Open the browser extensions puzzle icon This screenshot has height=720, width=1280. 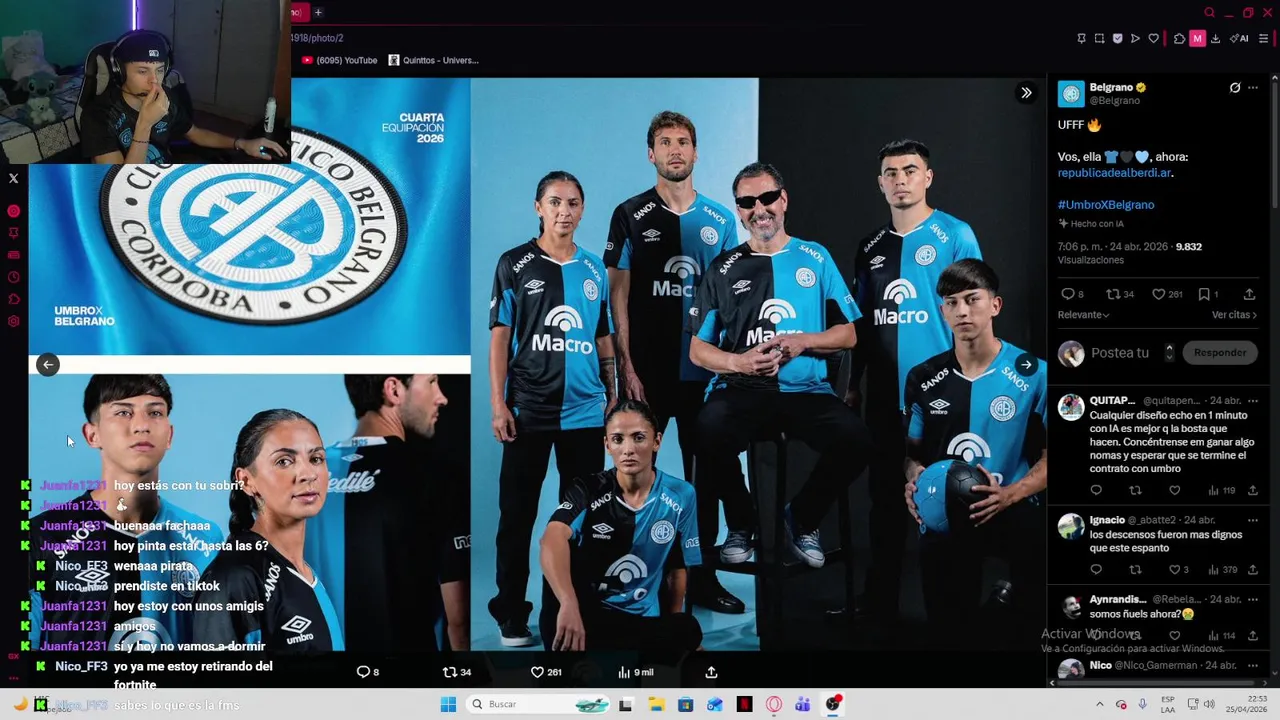tap(1179, 39)
